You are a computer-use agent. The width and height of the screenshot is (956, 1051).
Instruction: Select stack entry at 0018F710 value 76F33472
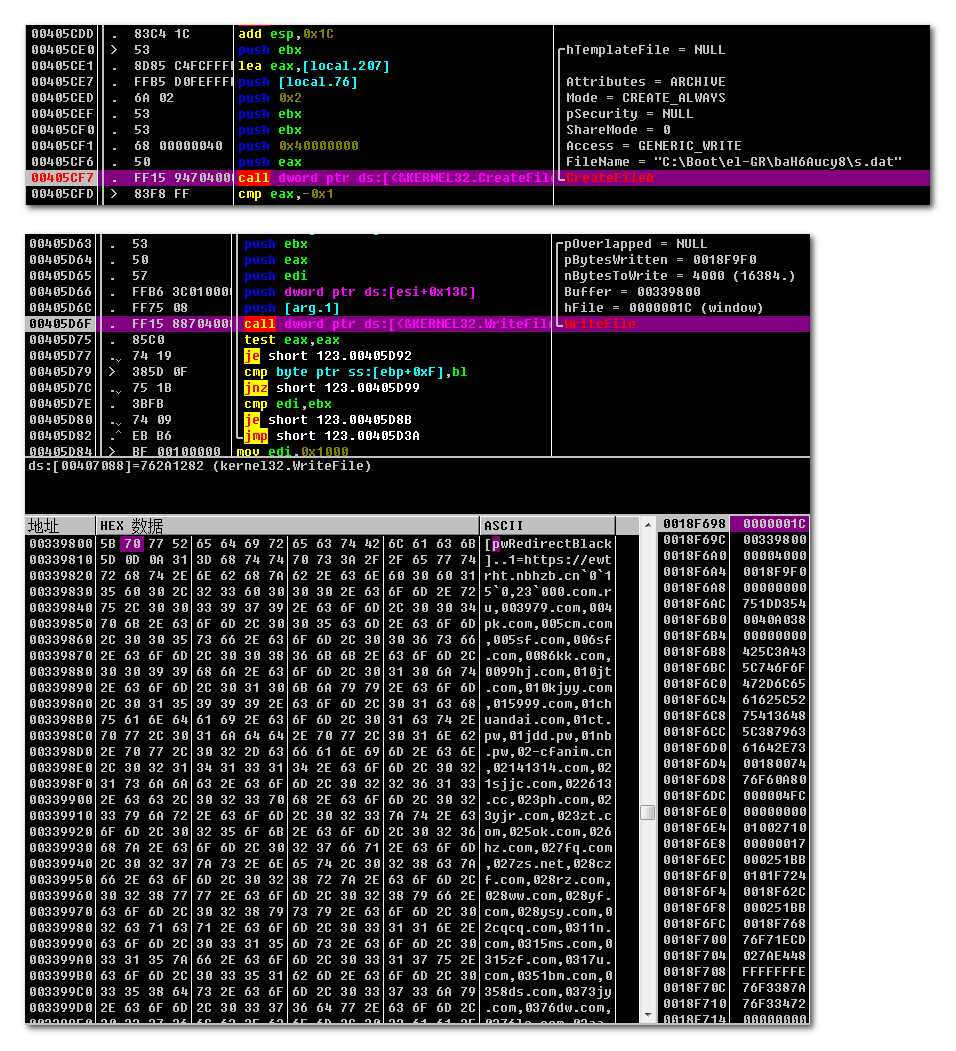tap(734, 1003)
